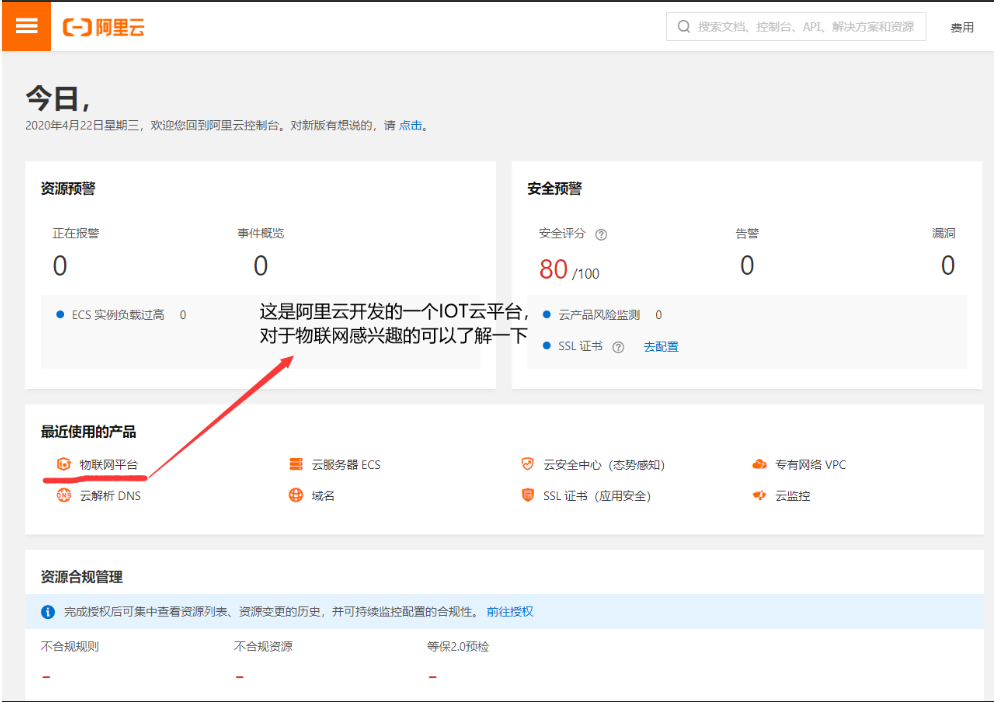The width and height of the screenshot is (1005, 702).
Task: Open 专有网络 VPC product
Action: coord(810,465)
